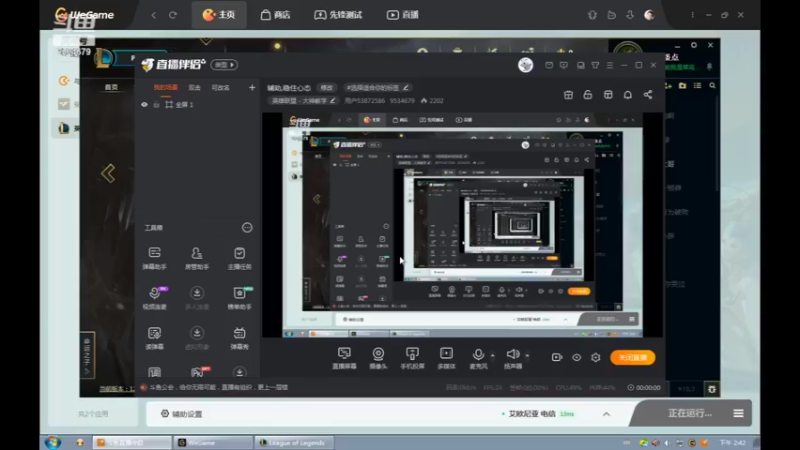Screen dimensions: 800x450
Task: Open WeGame 商店 tab
Action: [276, 15]
